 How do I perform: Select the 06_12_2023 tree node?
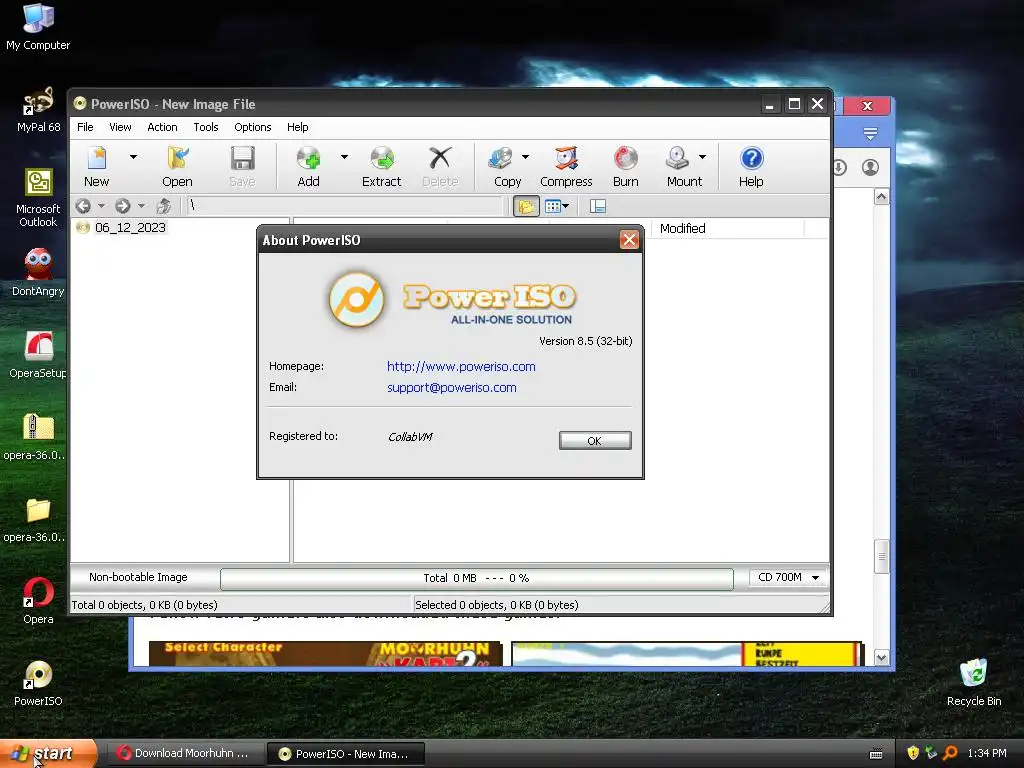[x=130, y=227]
